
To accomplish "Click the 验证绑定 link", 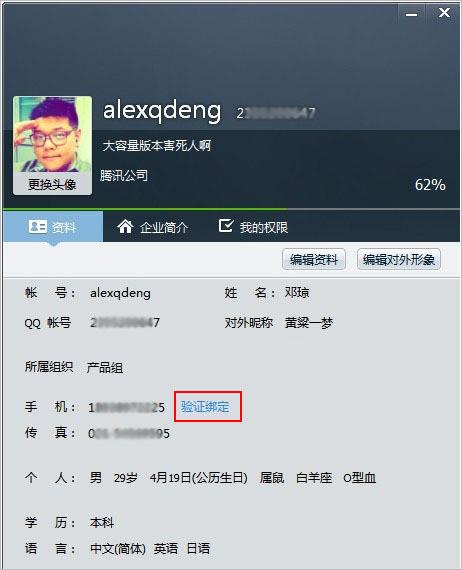I will point(205,406).
